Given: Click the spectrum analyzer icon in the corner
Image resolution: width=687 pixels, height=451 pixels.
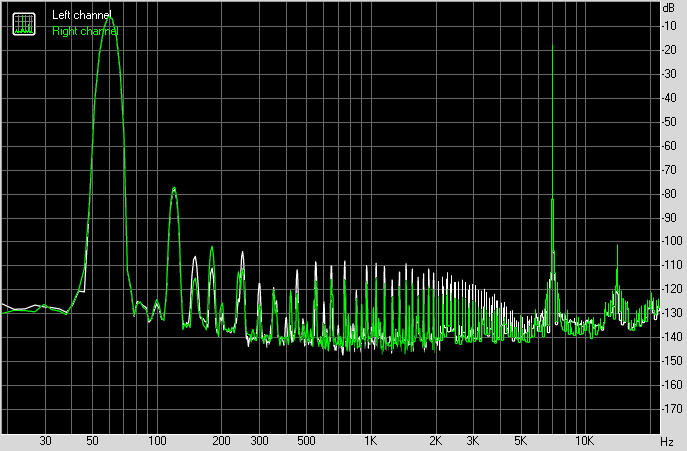Looking at the screenshot, I should 24,24.
